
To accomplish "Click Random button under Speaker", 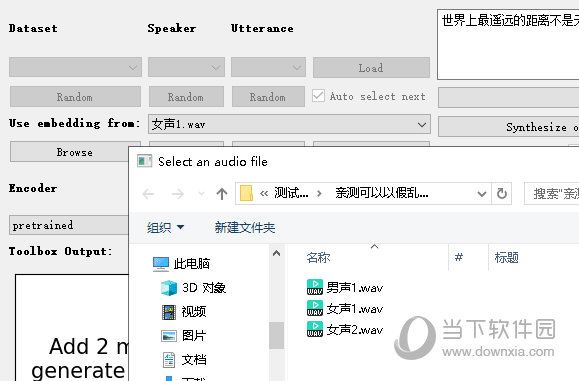I will [186, 97].
